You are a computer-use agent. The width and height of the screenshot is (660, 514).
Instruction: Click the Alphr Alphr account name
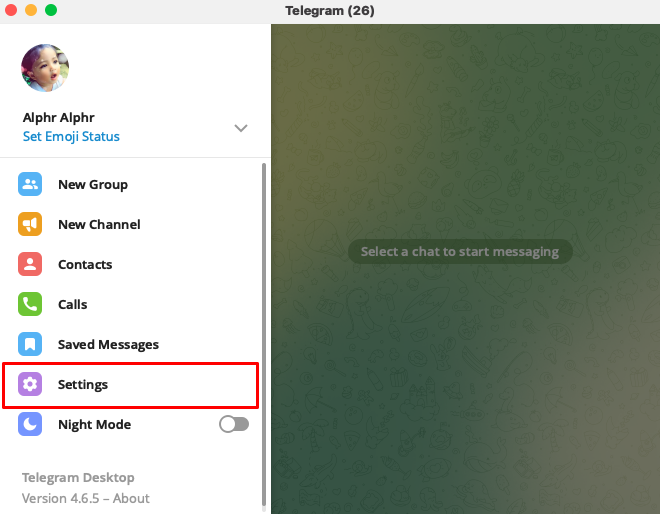[x=59, y=117]
